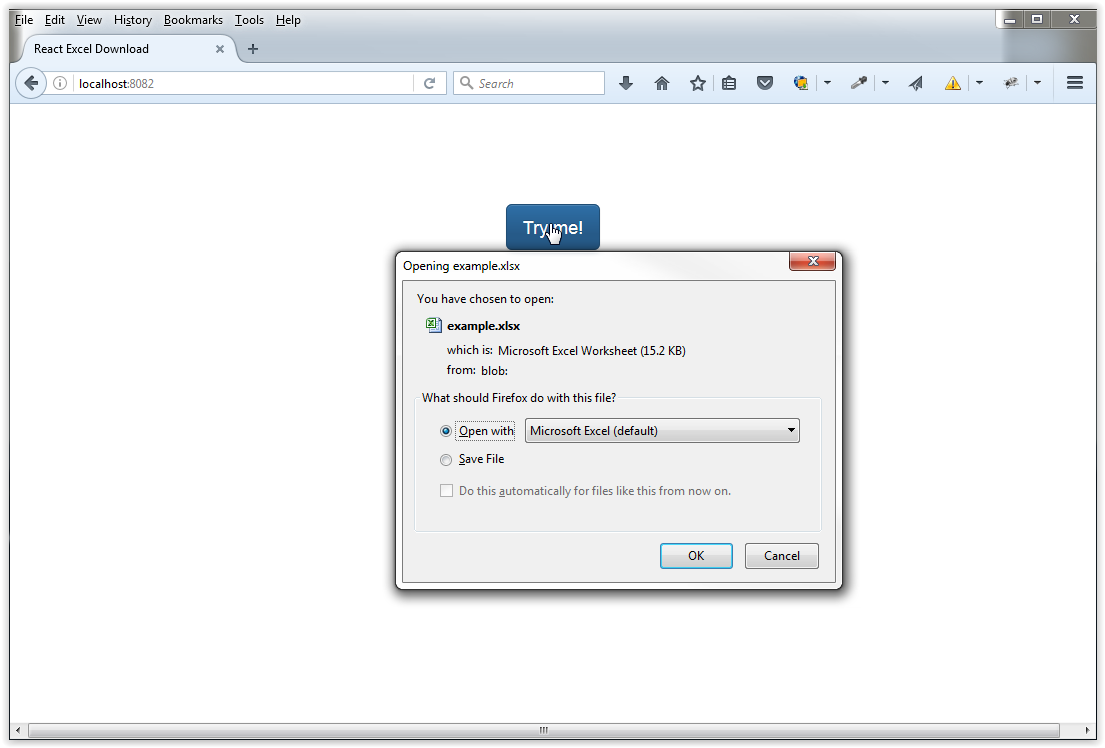Check Do this automatically for files
This screenshot has height=748, width=1105.
click(x=446, y=491)
